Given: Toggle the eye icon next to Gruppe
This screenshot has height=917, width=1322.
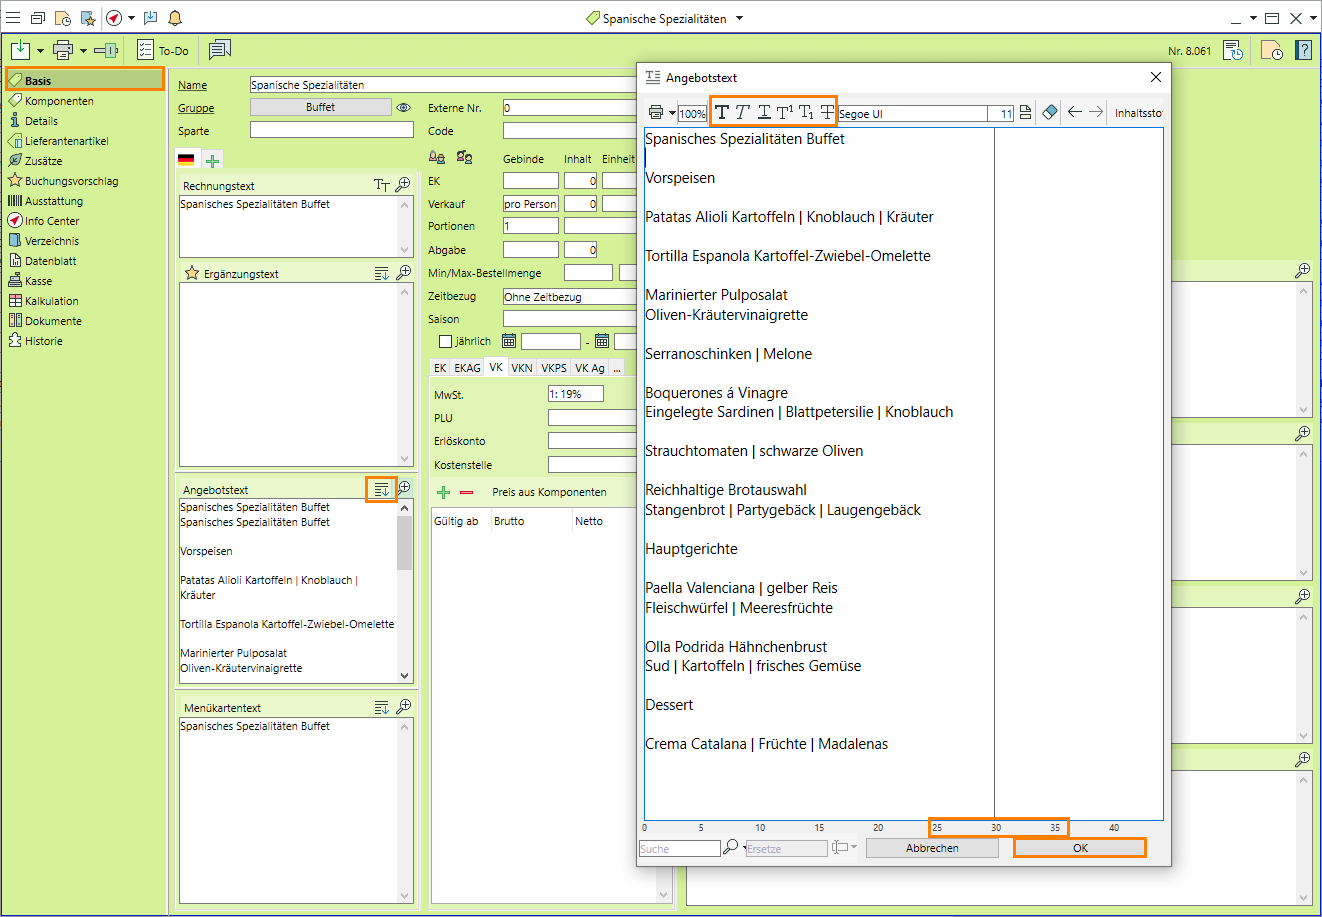Looking at the screenshot, I should pyautogui.click(x=404, y=108).
